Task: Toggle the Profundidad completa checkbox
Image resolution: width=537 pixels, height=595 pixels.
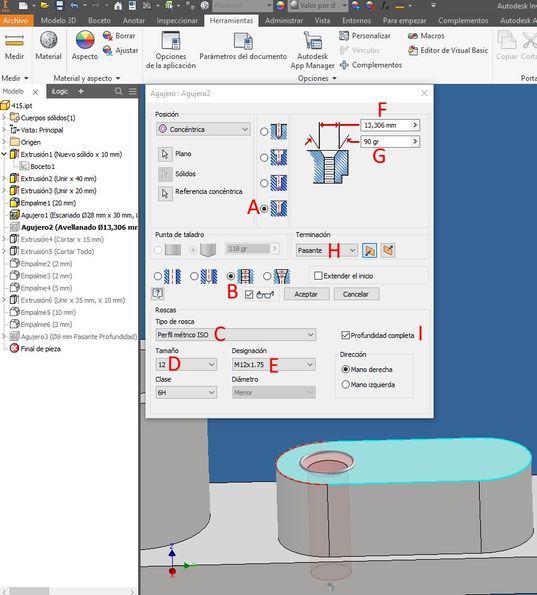Action: (345, 335)
